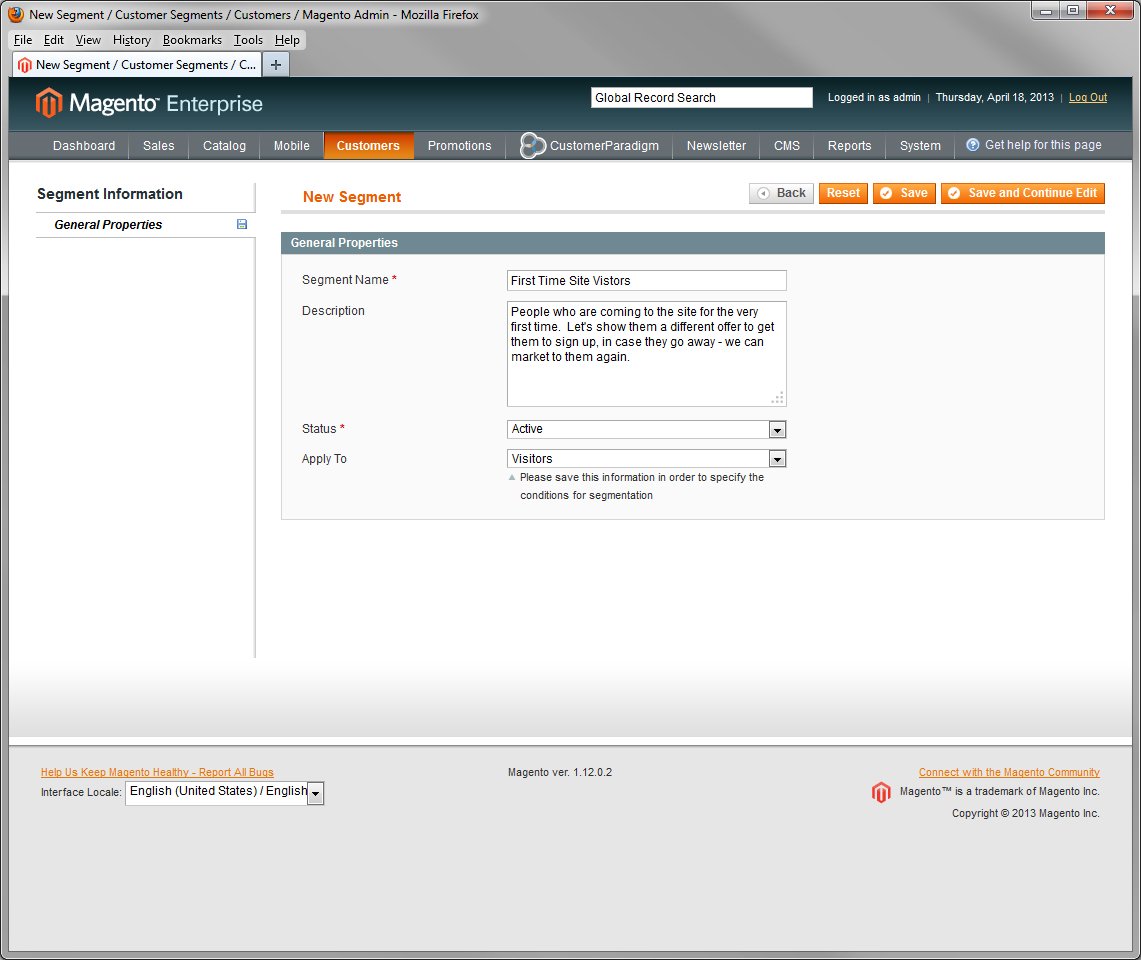Open Firefox Edit menu

(54, 40)
